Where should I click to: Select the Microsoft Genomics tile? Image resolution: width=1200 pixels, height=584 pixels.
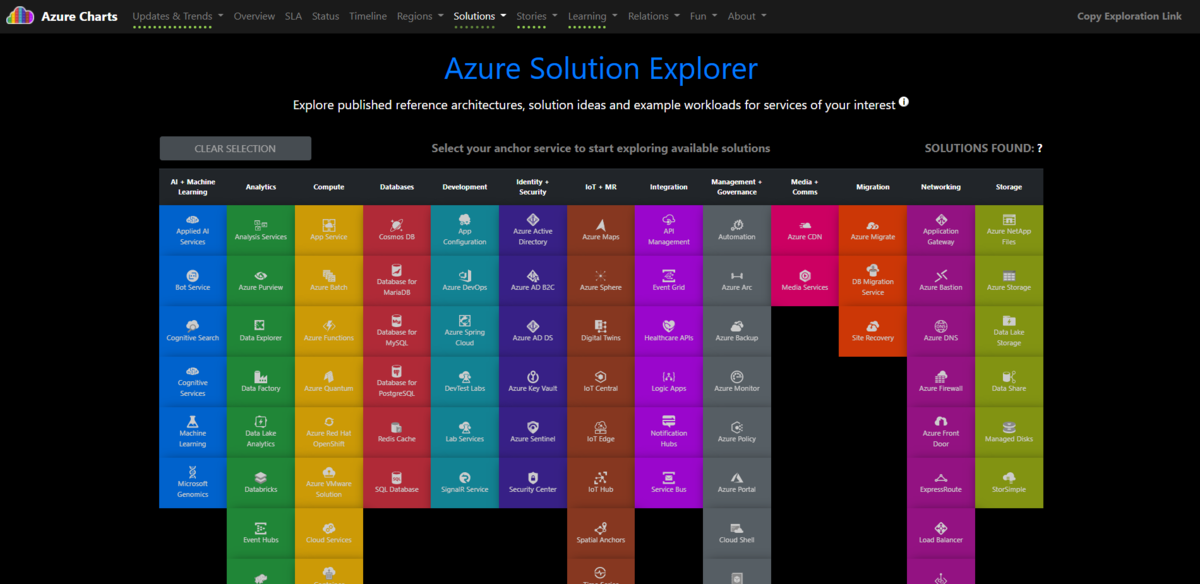pos(193,482)
